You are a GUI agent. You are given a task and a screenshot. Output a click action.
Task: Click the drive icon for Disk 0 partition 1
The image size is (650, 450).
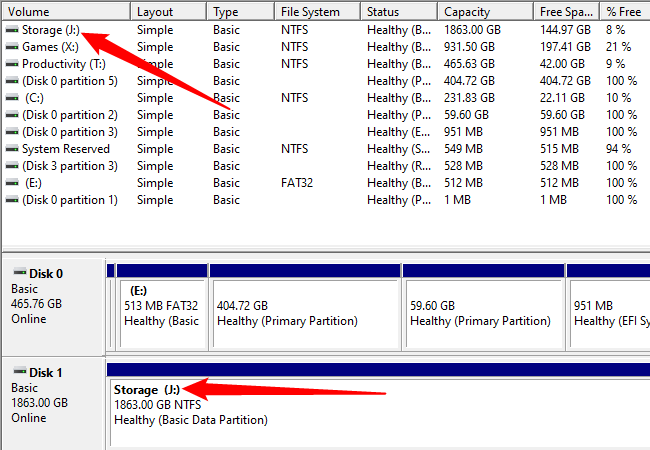12,200
